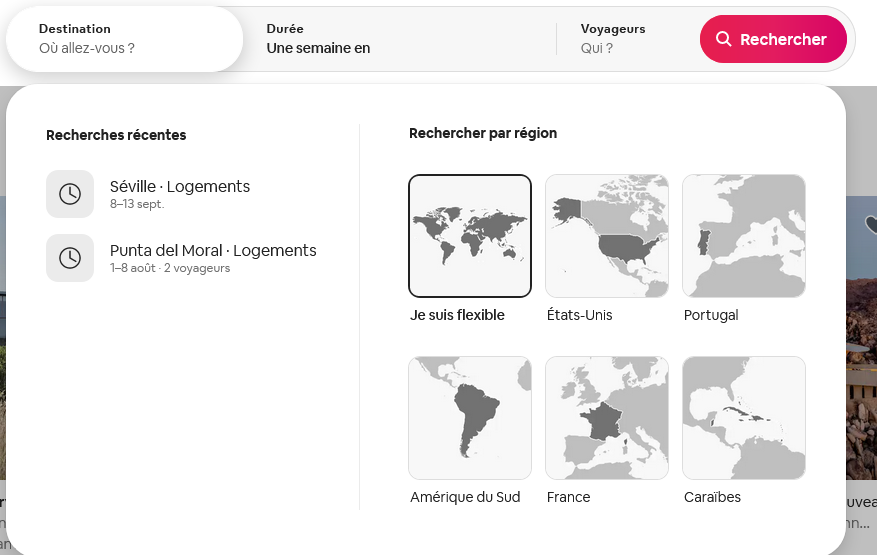Click the 'Je suis flexible' label

pyautogui.click(x=457, y=315)
